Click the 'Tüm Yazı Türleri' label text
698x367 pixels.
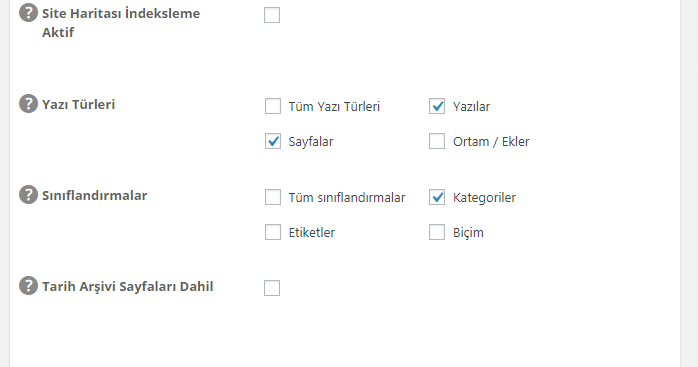(x=334, y=107)
